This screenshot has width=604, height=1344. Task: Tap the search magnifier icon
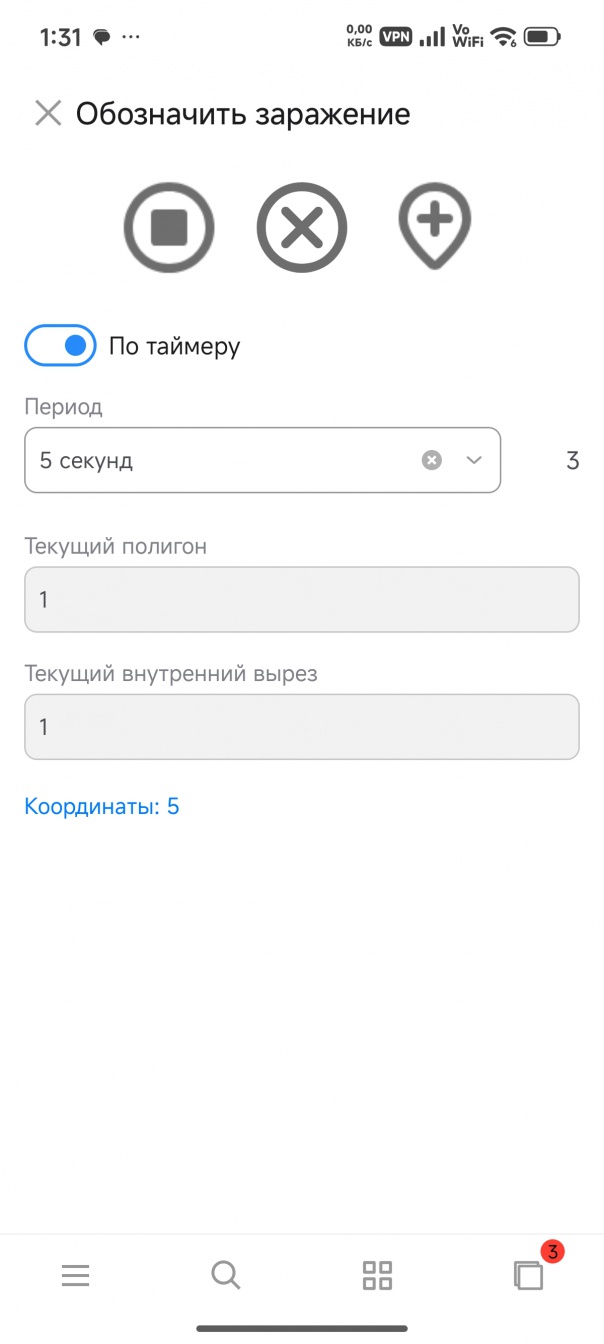click(x=226, y=1275)
